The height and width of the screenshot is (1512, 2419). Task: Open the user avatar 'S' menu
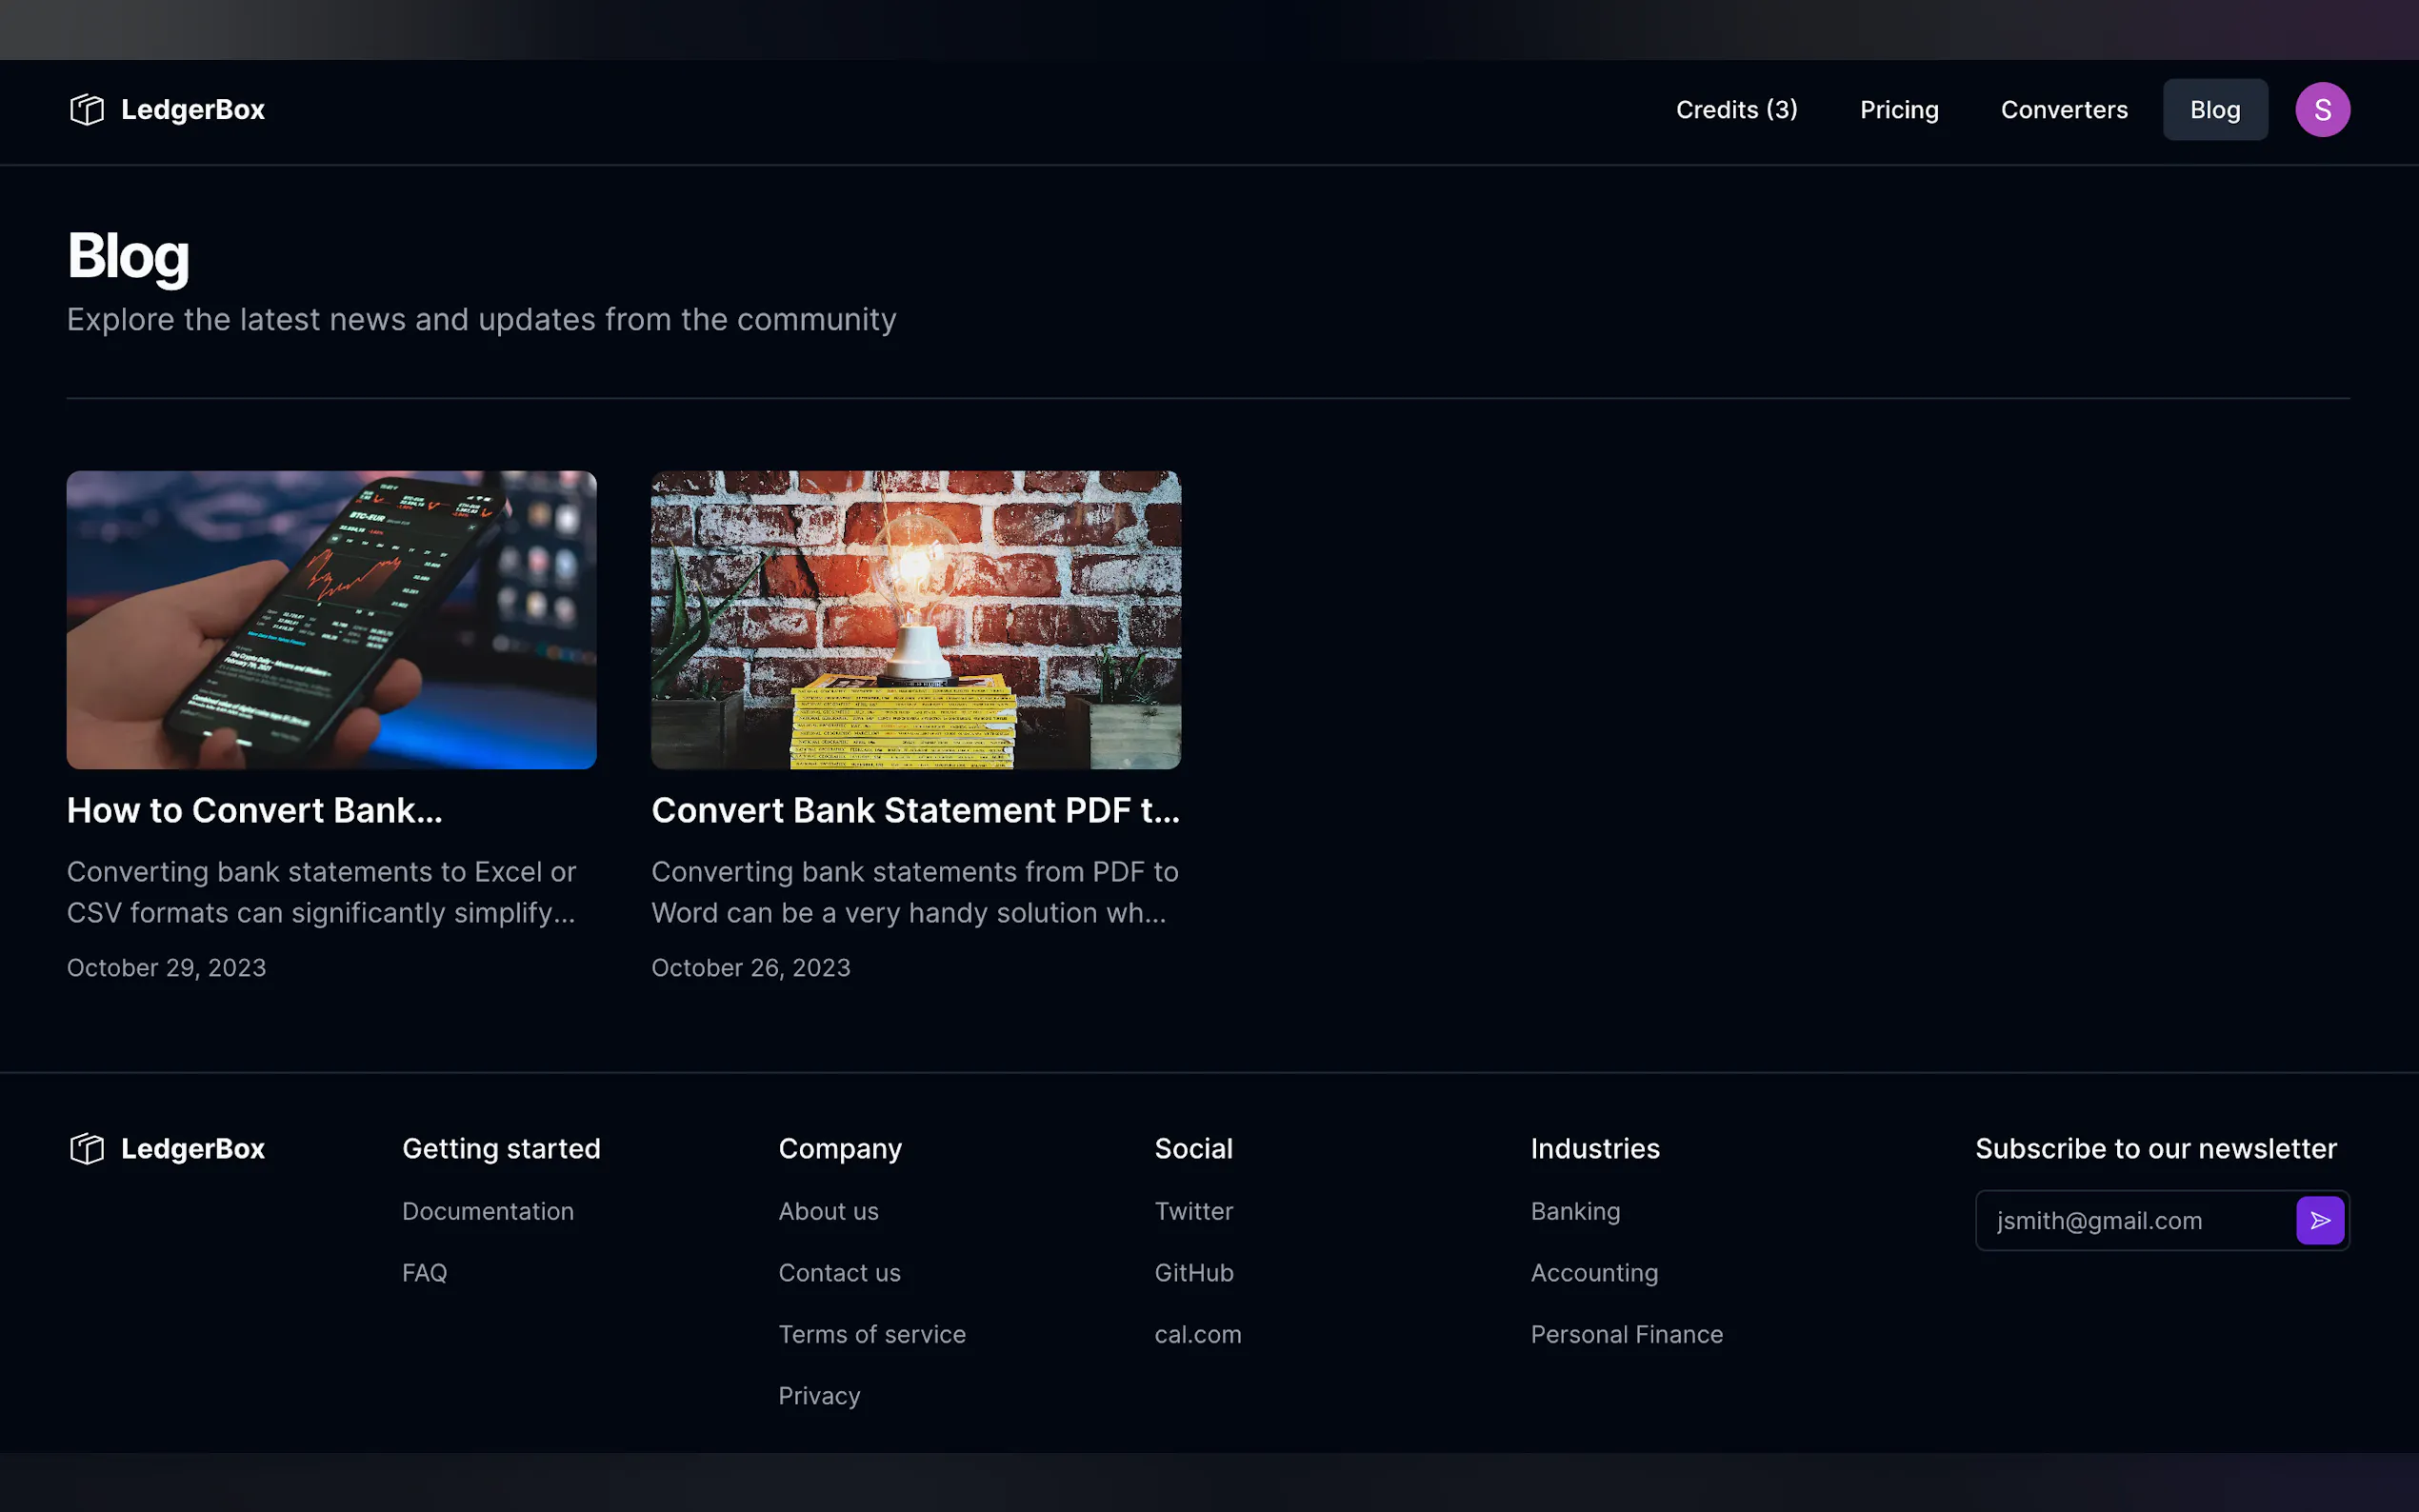[x=2321, y=110]
